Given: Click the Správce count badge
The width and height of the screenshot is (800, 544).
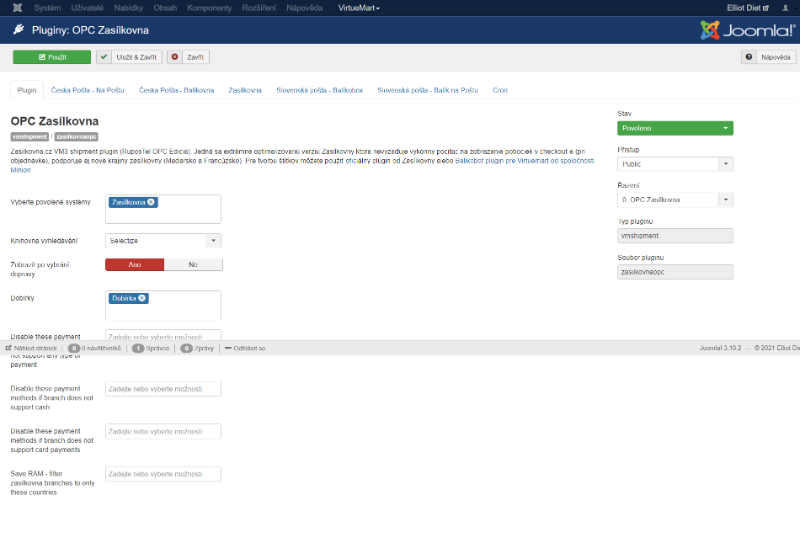Looking at the screenshot, I should 138,348.
